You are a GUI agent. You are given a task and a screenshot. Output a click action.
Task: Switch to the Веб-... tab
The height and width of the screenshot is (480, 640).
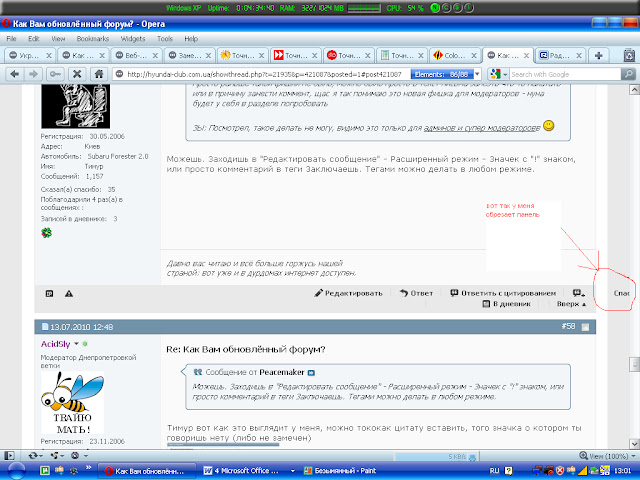pos(136,55)
